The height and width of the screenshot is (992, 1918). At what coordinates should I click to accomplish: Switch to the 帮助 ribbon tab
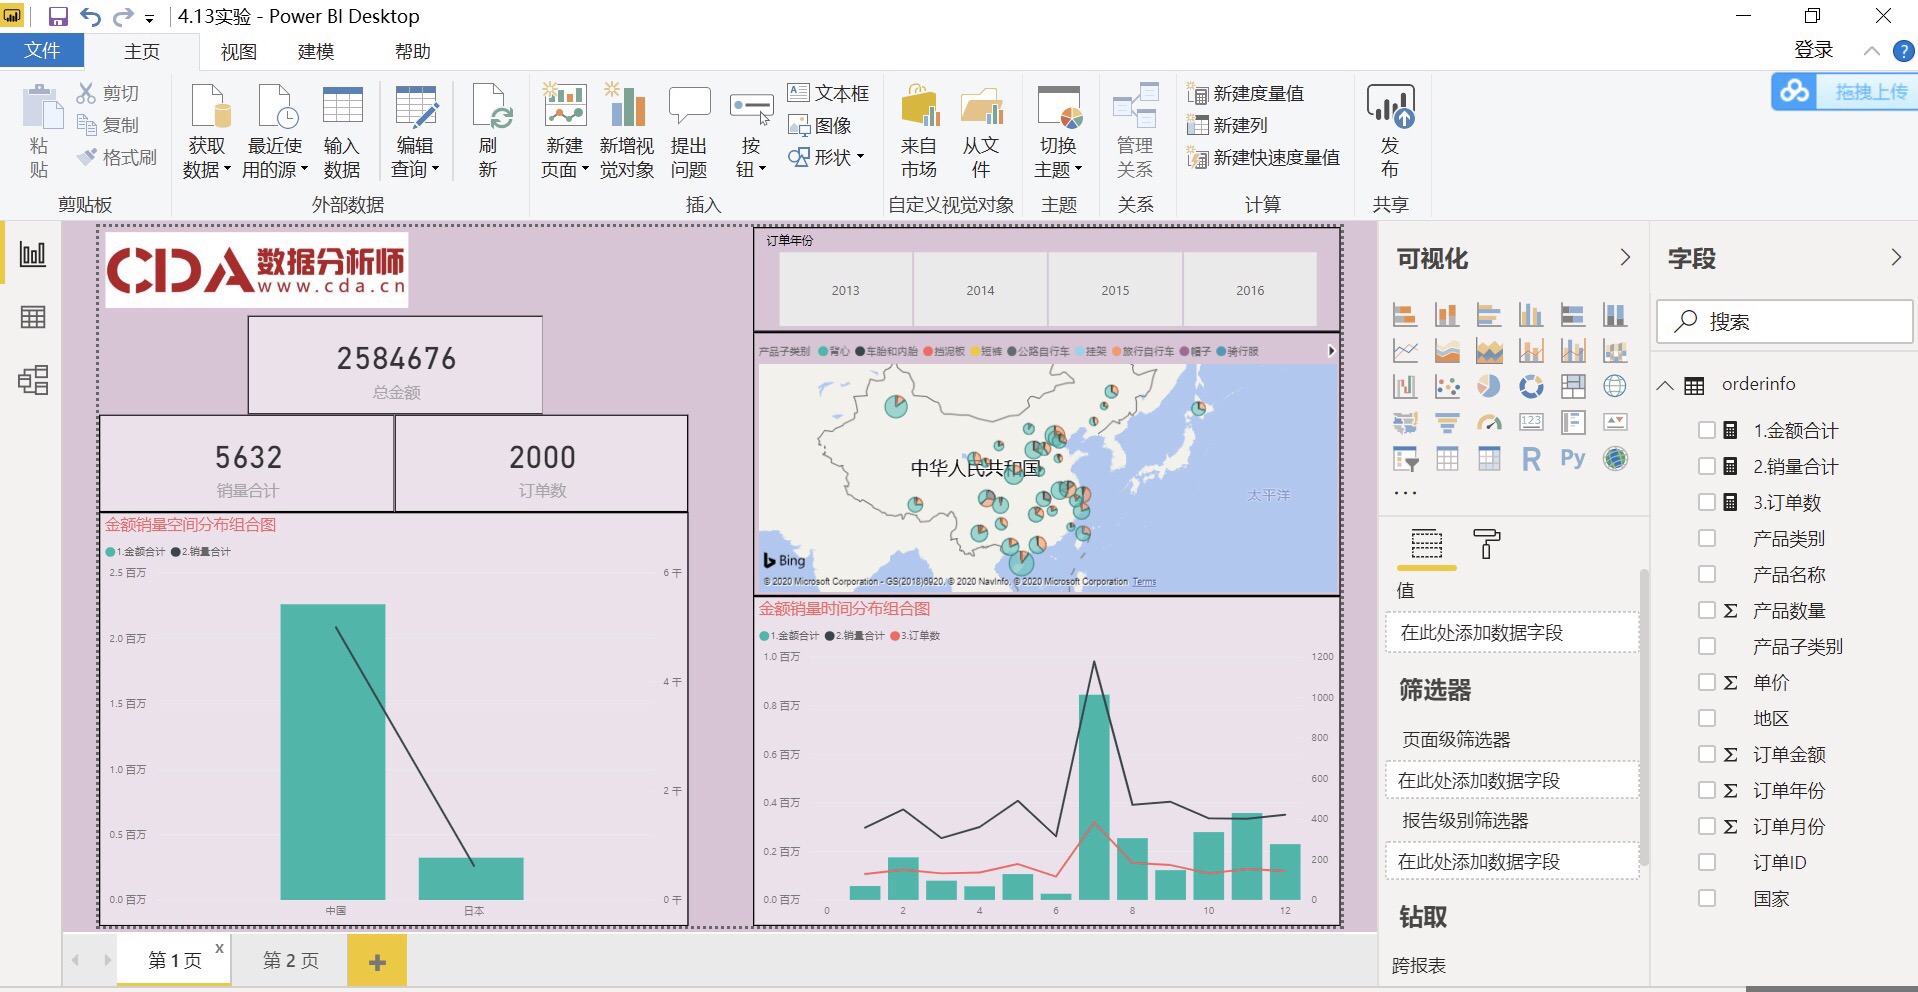pyautogui.click(x=413, y=51)
